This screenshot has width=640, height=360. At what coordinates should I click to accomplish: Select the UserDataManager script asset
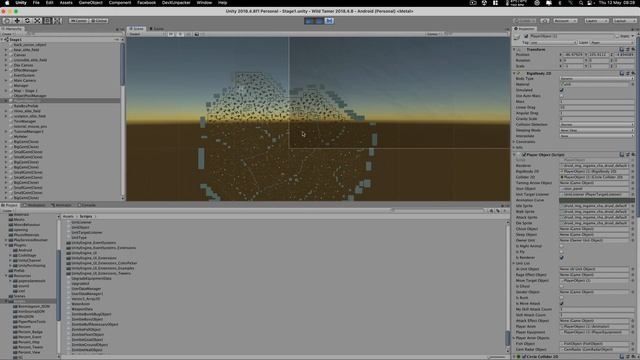coord(86,289)
